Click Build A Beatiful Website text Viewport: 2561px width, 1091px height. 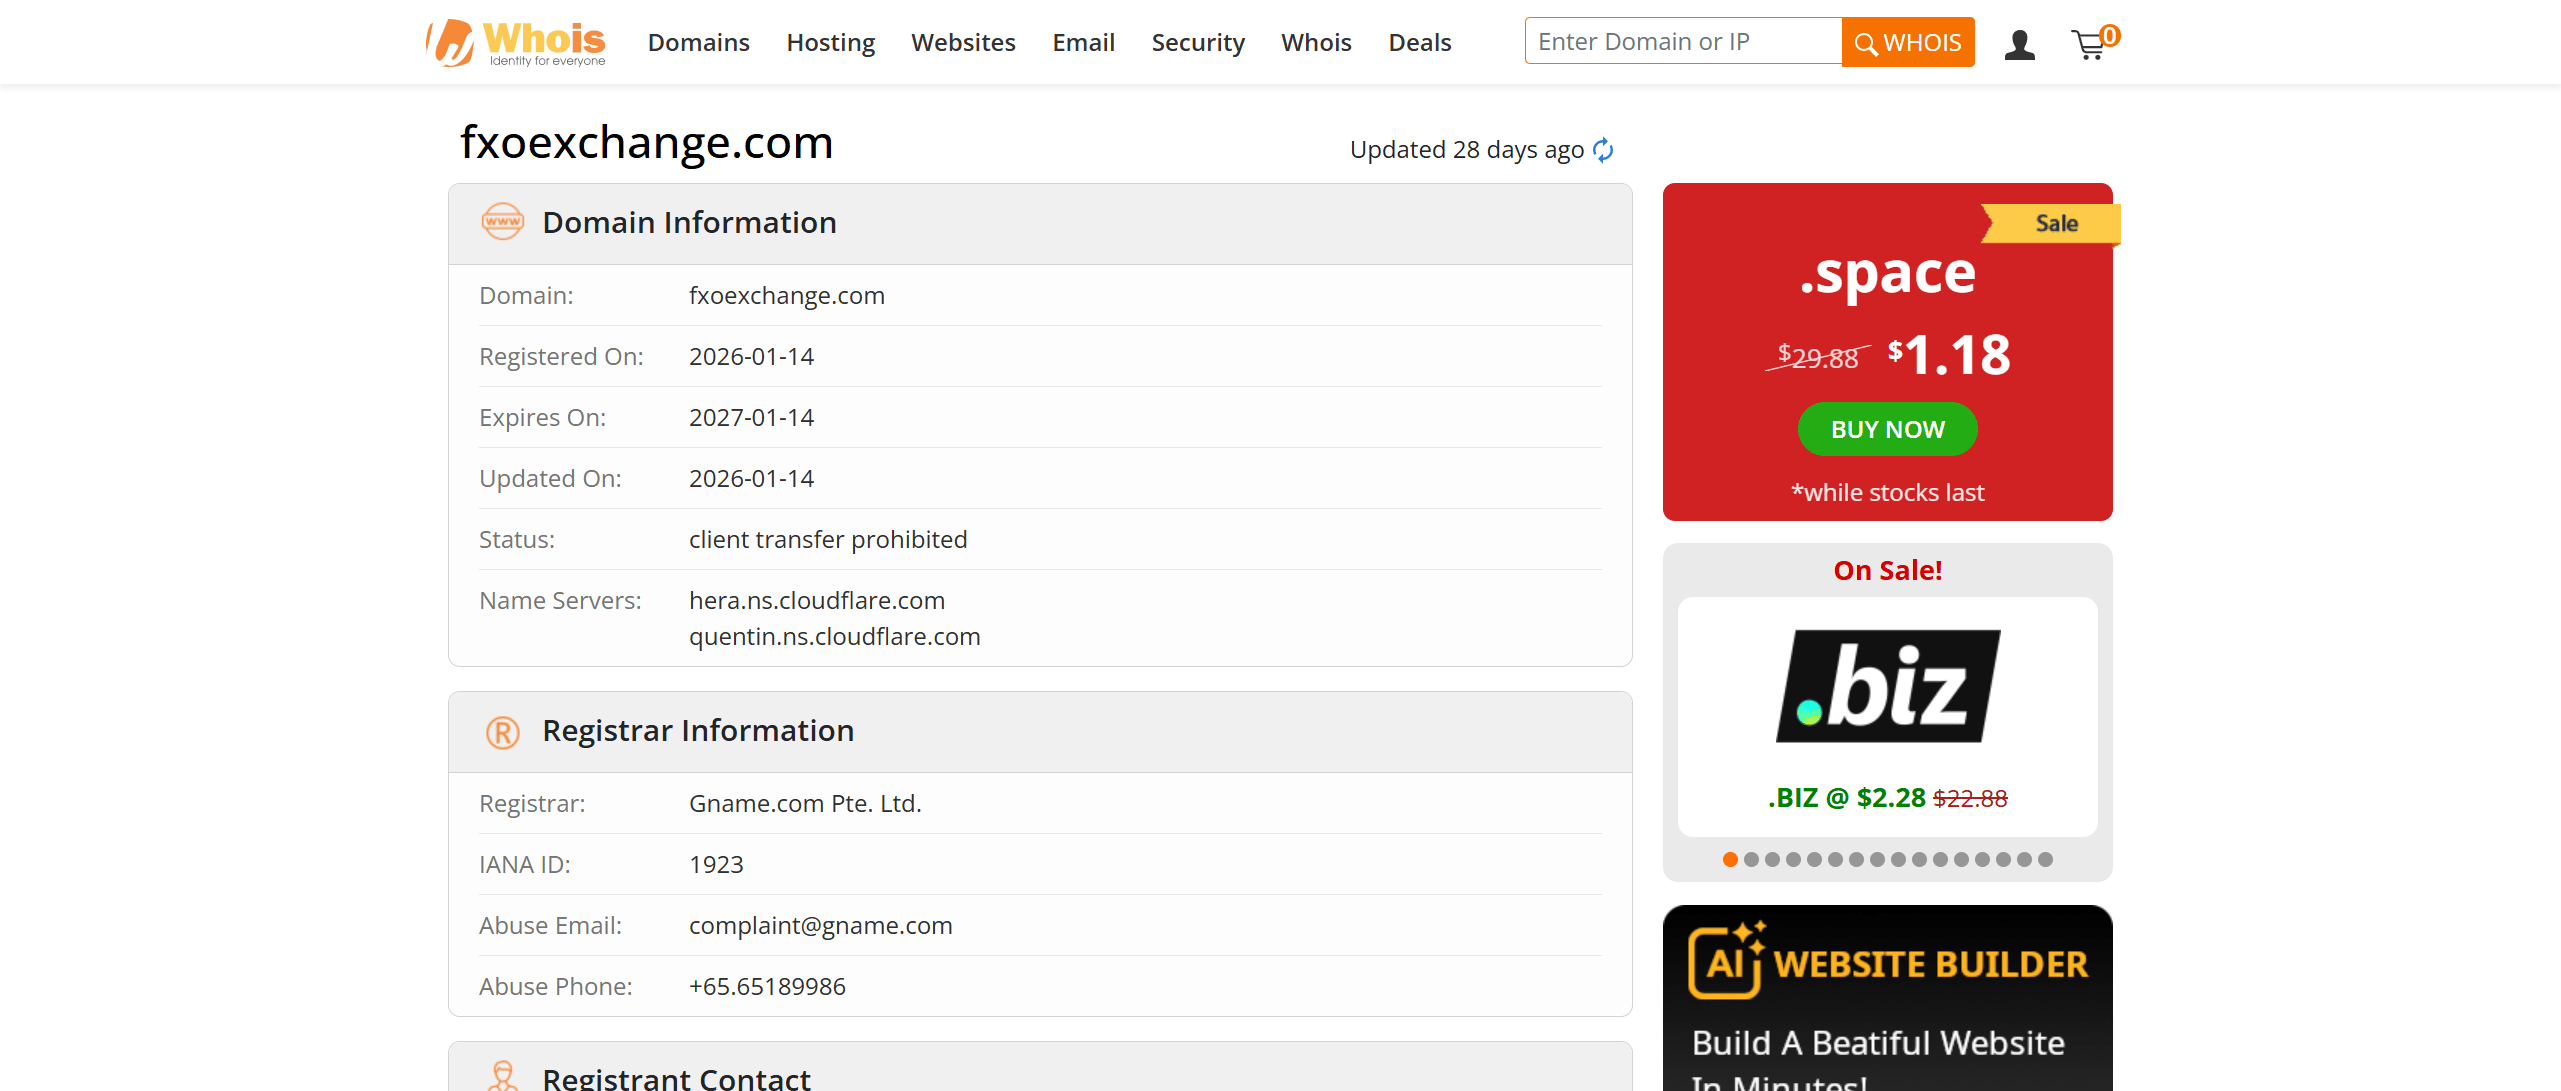pyautogui.click(x=1878, y=1043)
